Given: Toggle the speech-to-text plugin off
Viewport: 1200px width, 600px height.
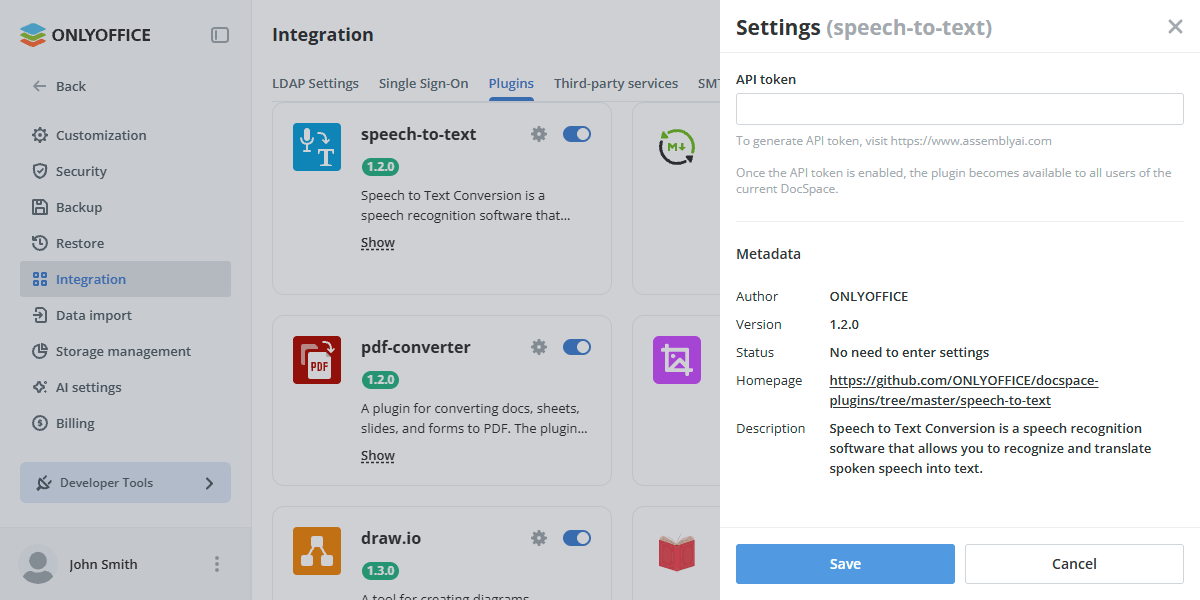Looking at the screenshot, I should (577, 134).
